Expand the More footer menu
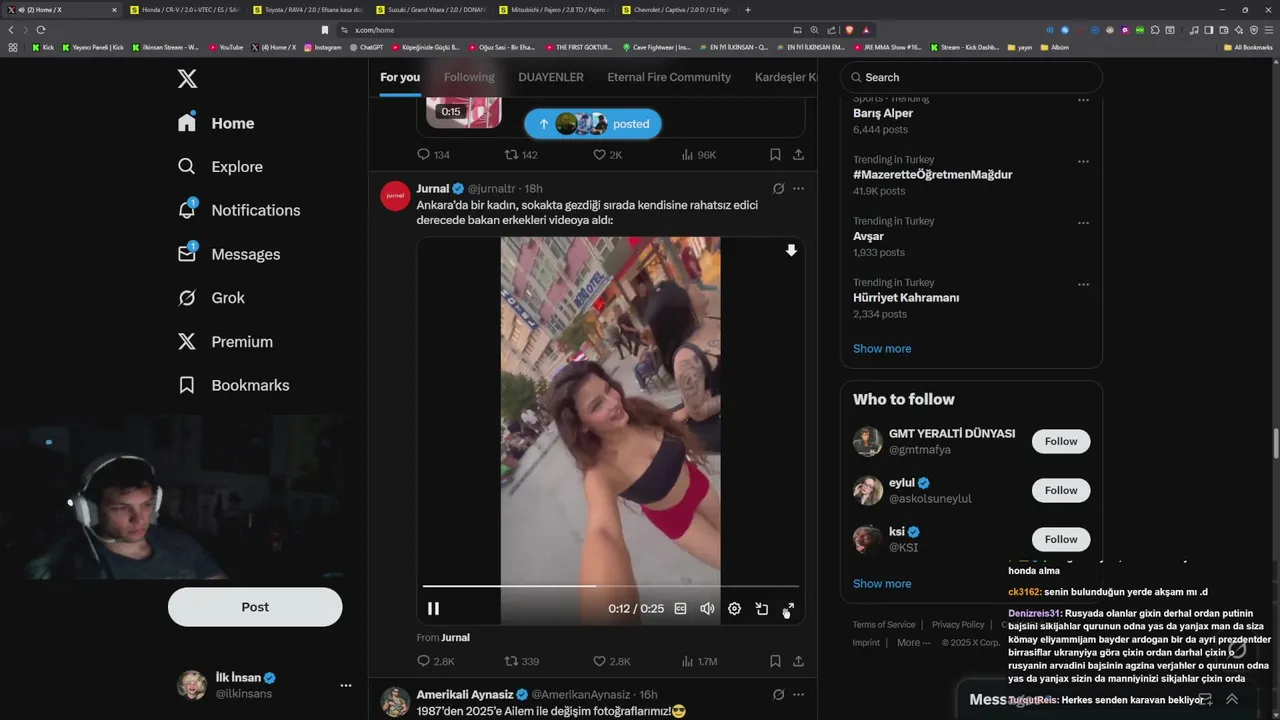 (913, 642)
